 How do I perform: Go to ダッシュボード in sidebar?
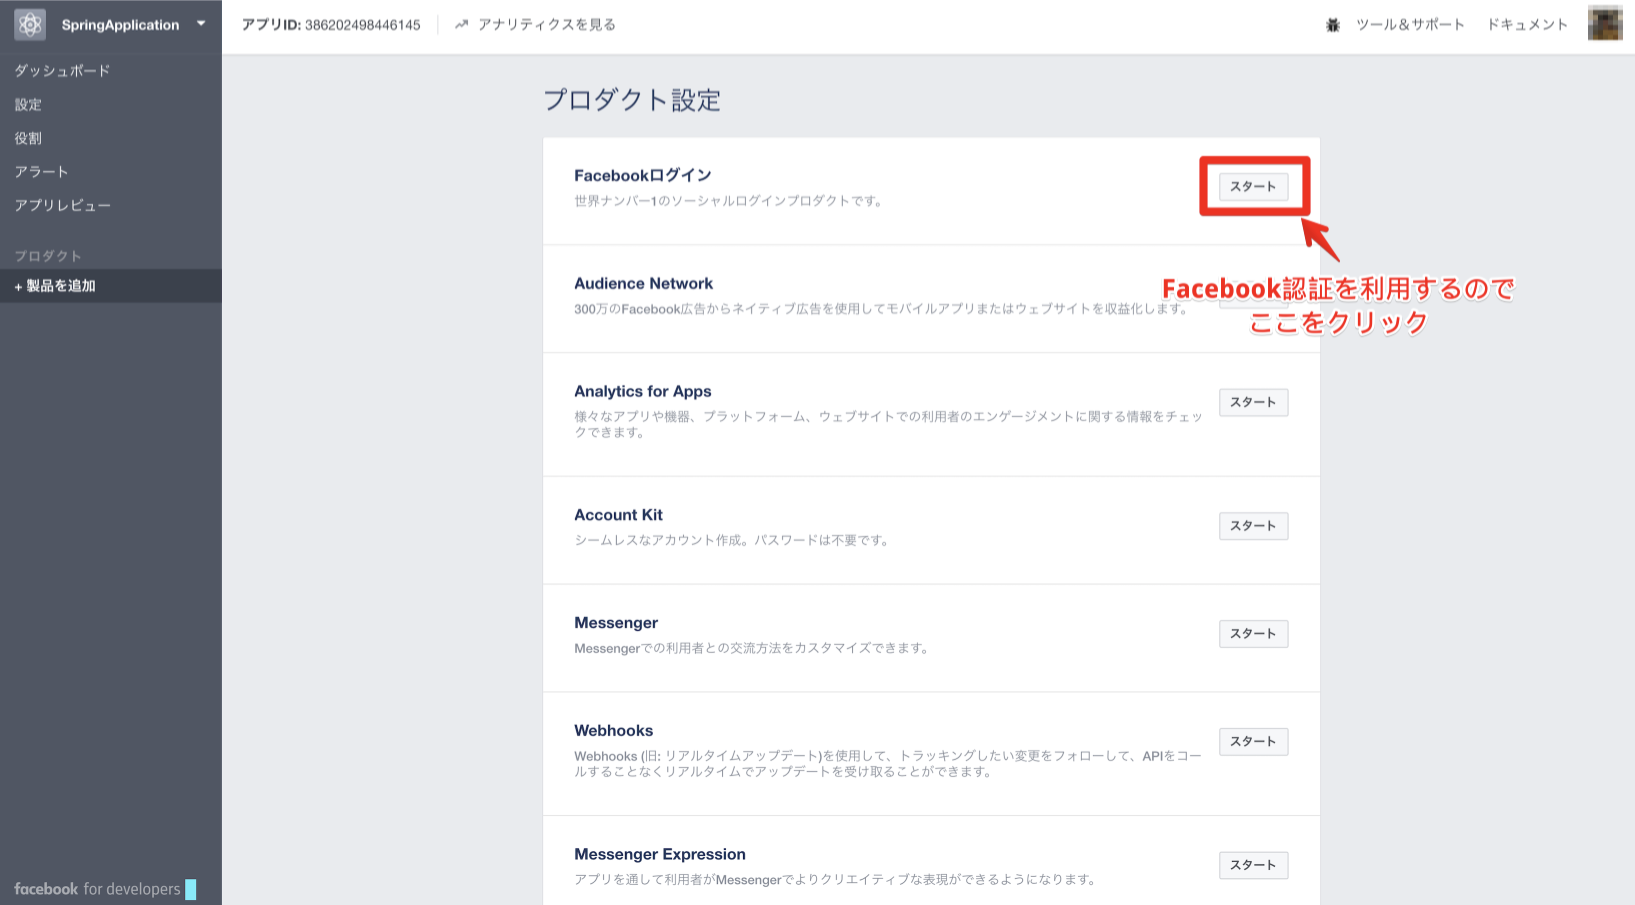pyautogui.click(x=62, y=71)
